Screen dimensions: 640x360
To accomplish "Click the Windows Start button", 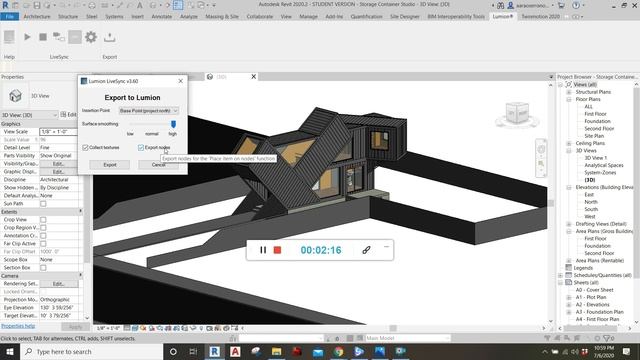I will tap(9, 351).
